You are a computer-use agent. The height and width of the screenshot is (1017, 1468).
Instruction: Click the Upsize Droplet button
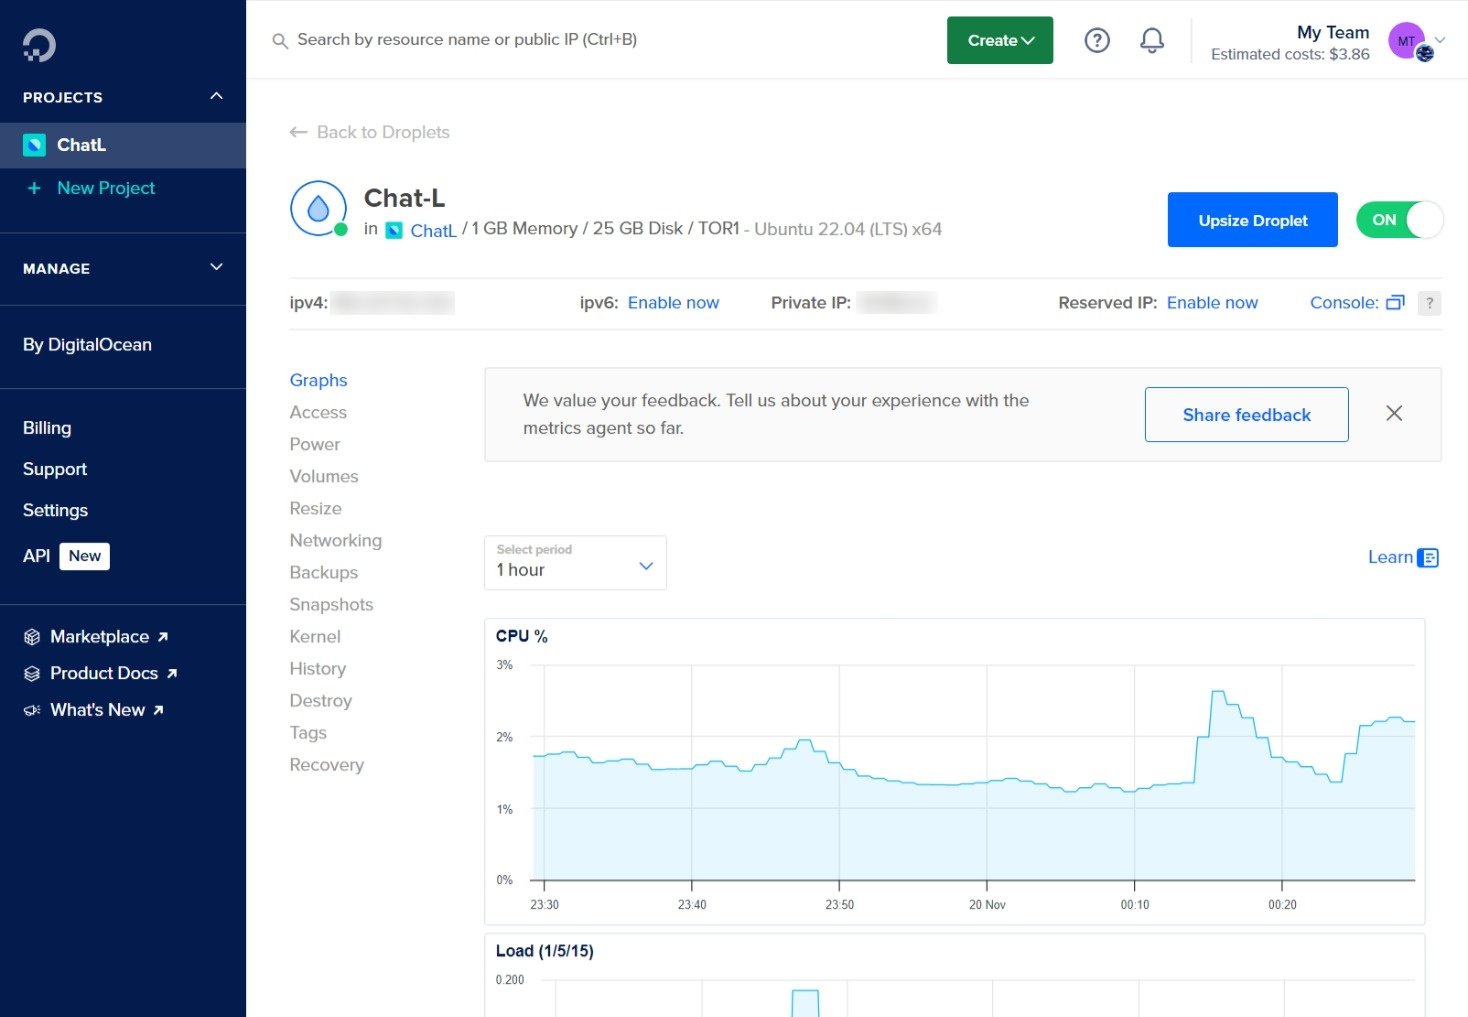[1253, 220]
